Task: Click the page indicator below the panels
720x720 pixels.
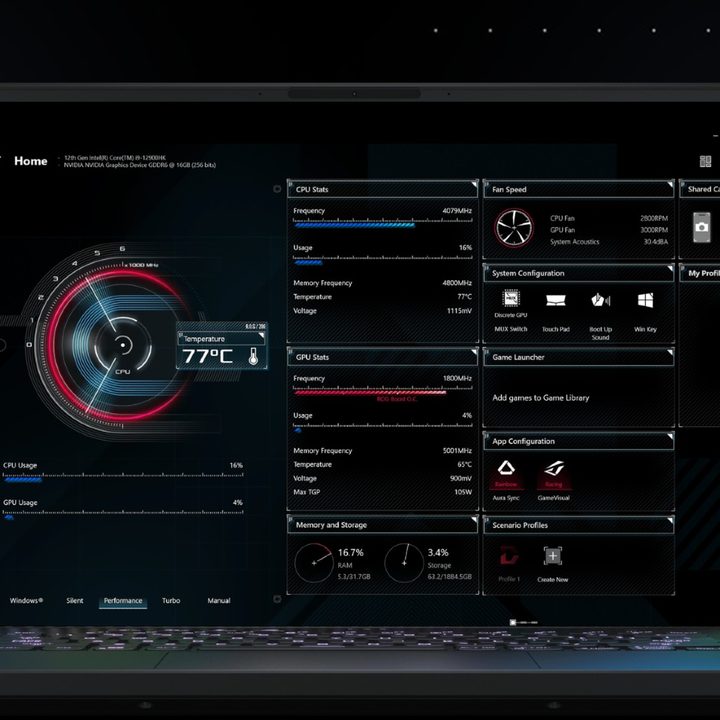Action: pos(523,622)
